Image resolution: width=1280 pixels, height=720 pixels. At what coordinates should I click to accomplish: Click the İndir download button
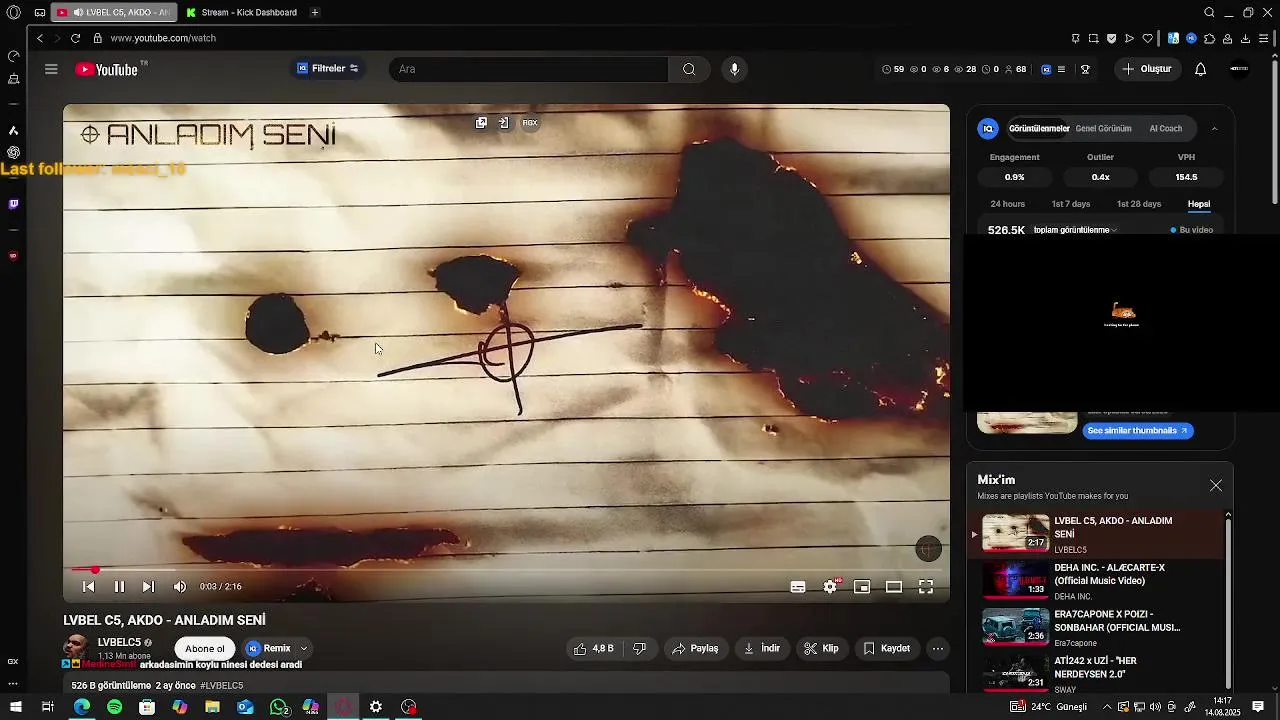point(761,648)
